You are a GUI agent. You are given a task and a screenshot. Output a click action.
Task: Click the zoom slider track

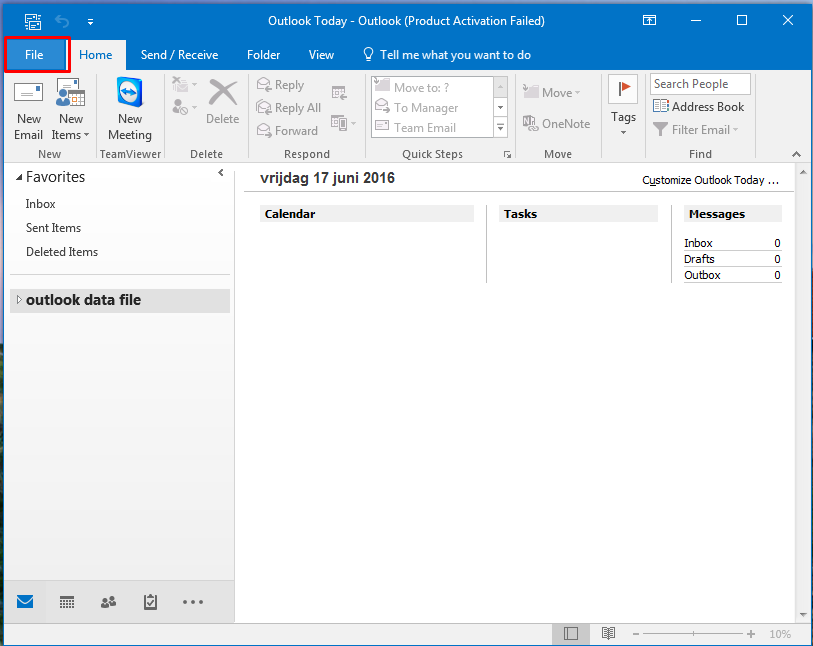(x=693, y=634)
